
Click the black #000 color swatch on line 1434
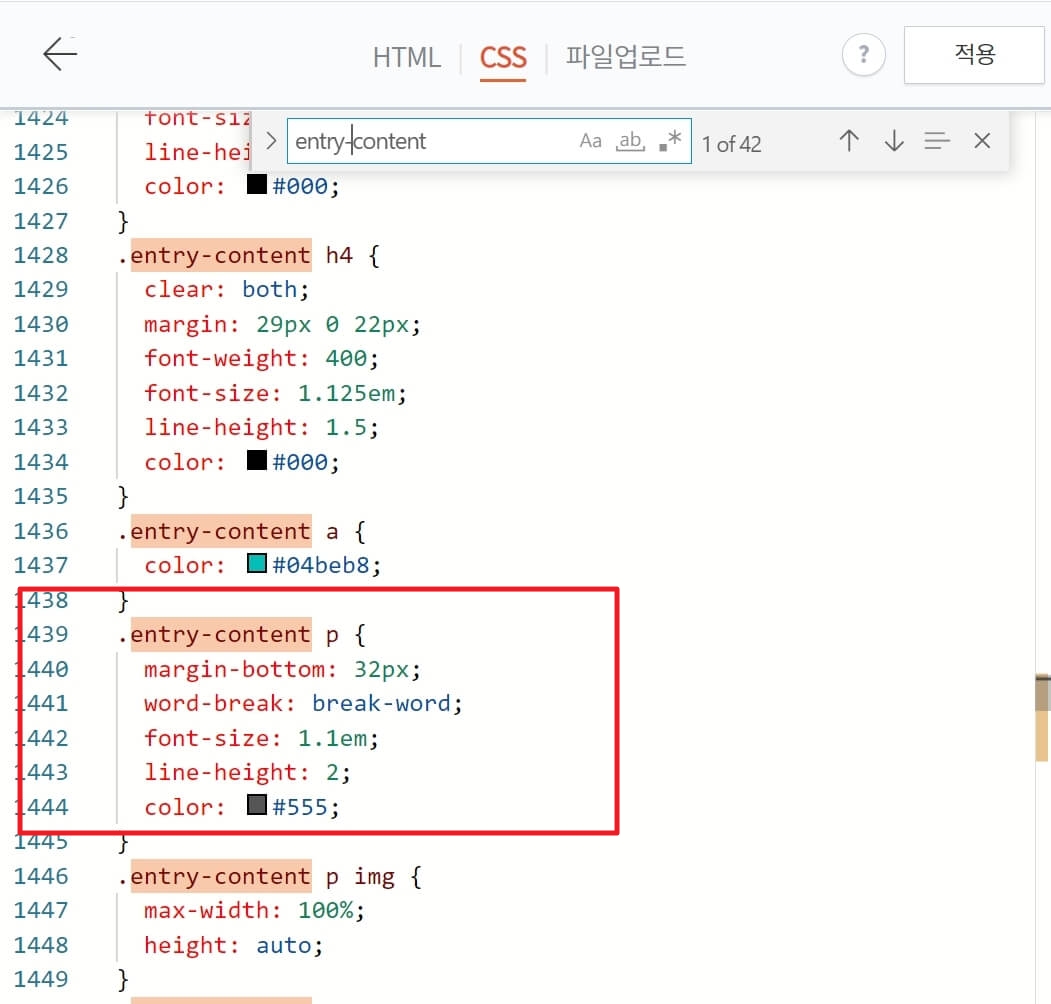pos(255,461)
